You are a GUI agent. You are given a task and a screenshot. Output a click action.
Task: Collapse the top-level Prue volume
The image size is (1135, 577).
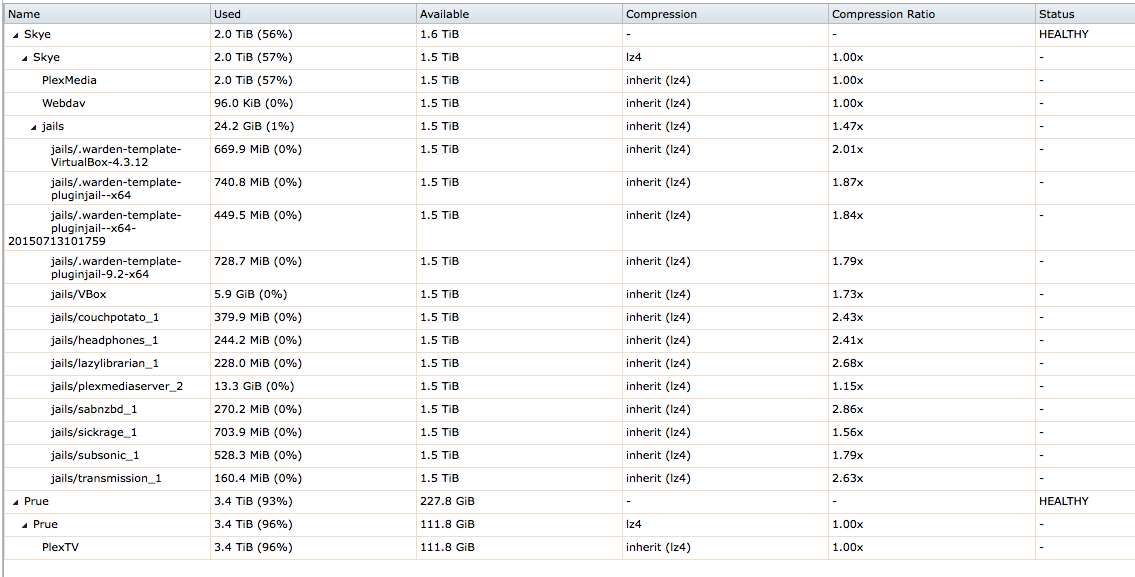pyautogui.click(x=16, y=501)
